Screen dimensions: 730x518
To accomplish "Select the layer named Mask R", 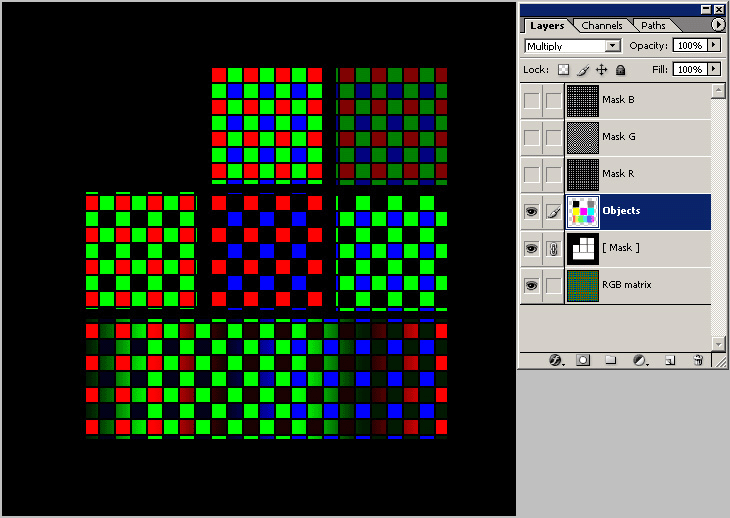I will (x=618, y=174).
